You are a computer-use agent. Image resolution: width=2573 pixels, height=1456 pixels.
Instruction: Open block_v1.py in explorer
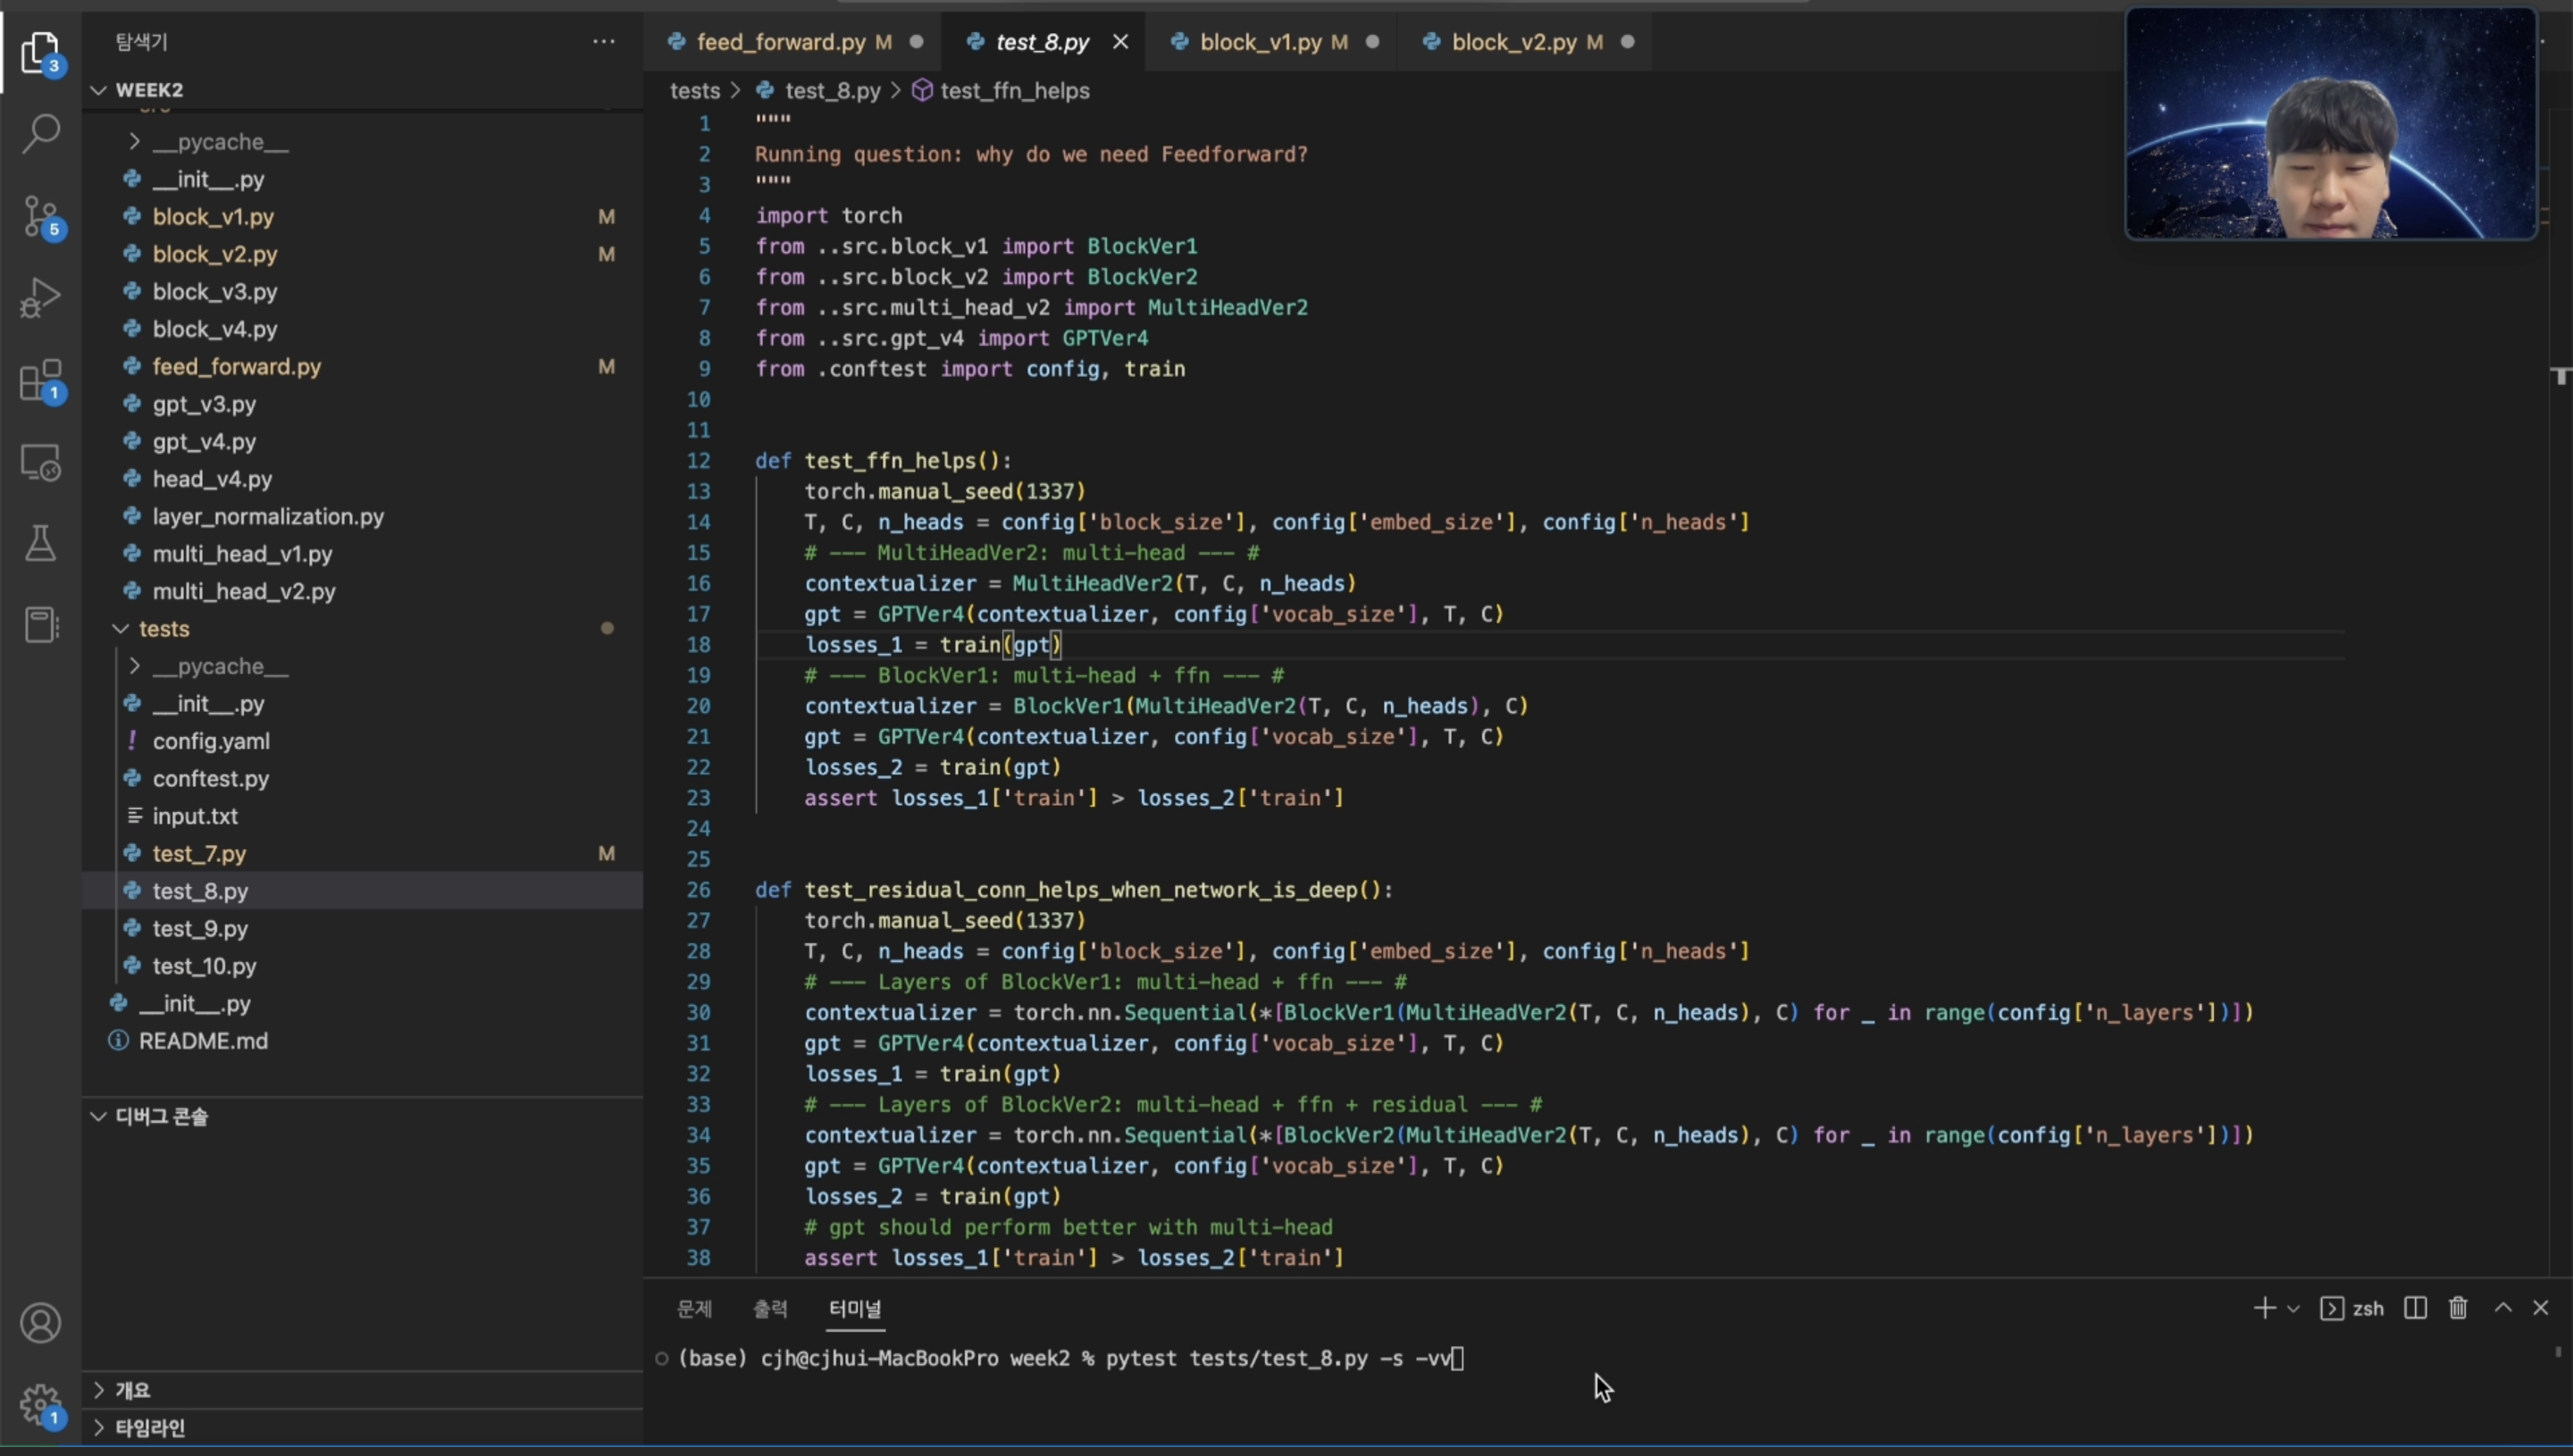pyautogui.click(x=362, y=217)
